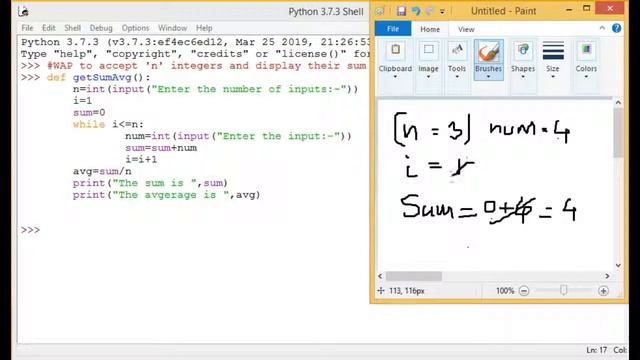This screenshot has width=640, height=360.
Task: Expand the Shapes dropdown arrow
Action: (523, 77)
